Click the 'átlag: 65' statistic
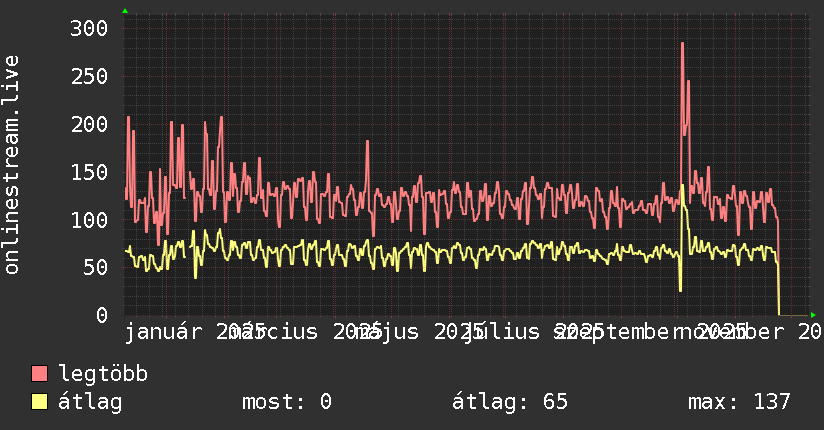Viewport: 824px width, 430px height. 510,402
